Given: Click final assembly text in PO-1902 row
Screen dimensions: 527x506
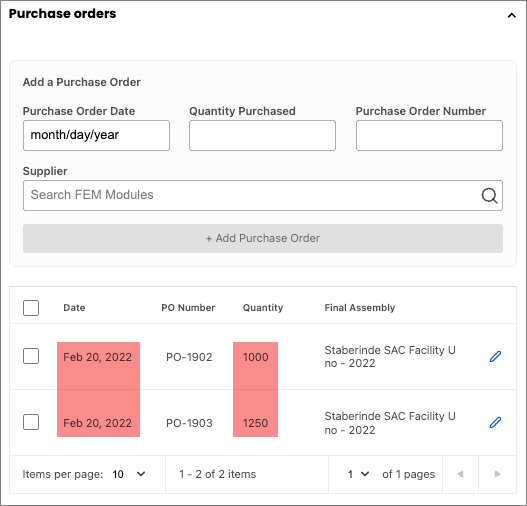Looking at the screenshot, I should [x=390, y=357].
